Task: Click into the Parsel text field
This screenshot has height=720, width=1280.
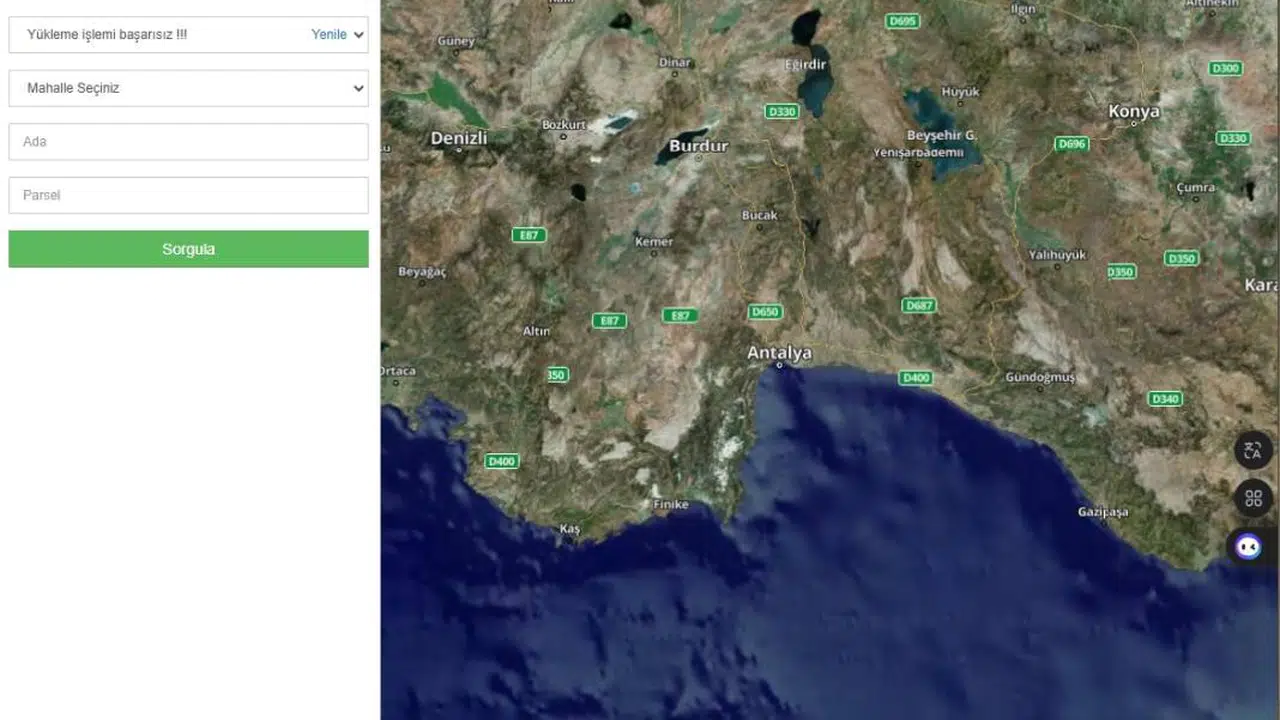Action: click(188, 195)
